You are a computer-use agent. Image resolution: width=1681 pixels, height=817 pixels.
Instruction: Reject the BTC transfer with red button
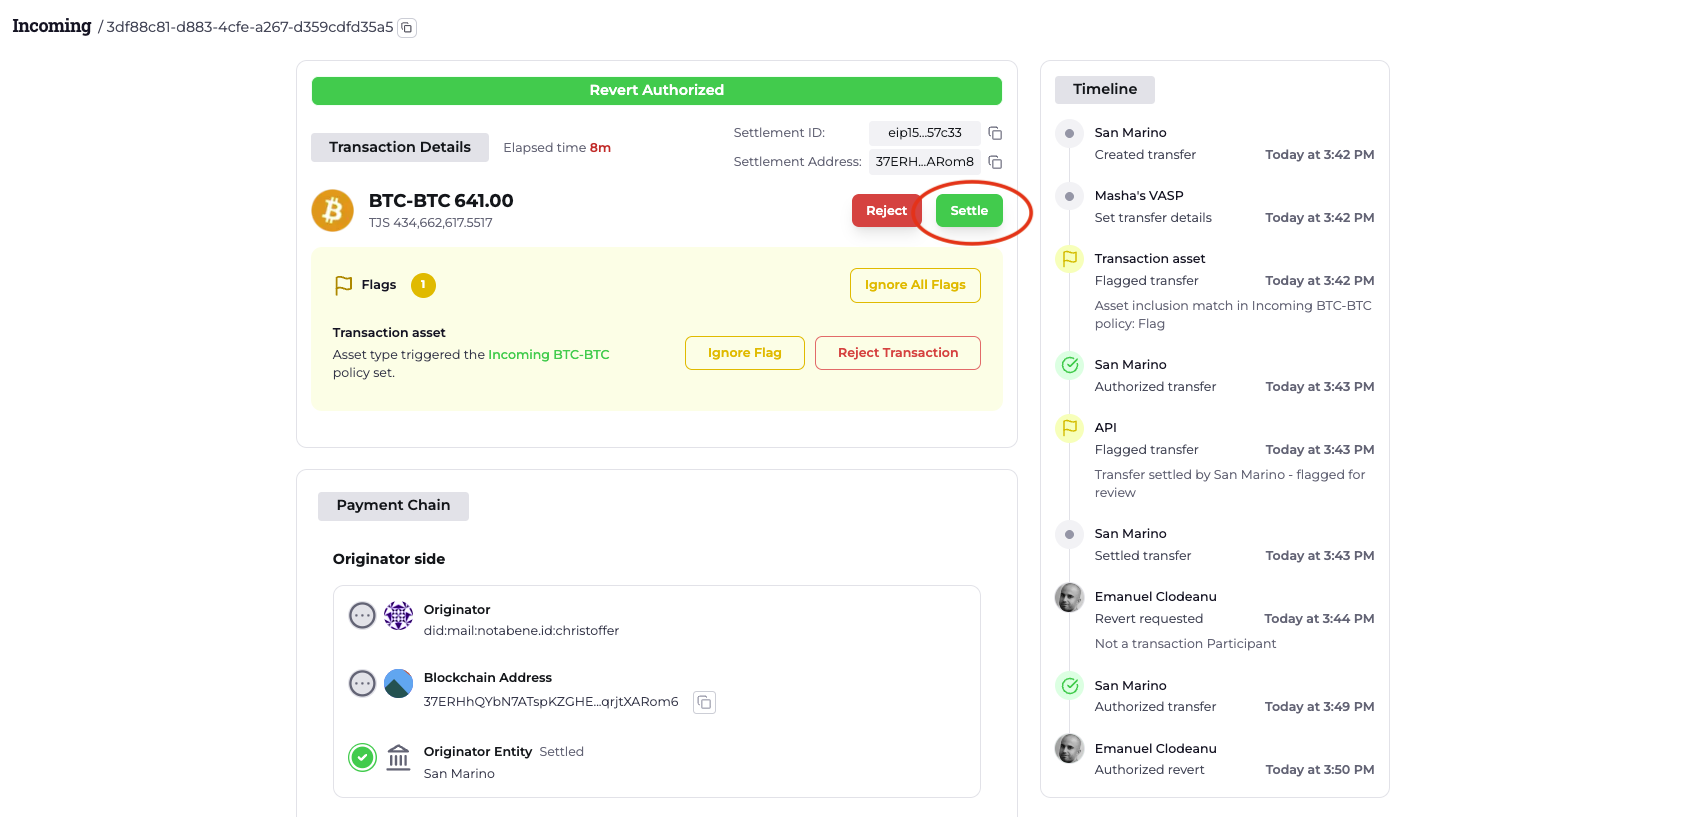click(886, 211)
